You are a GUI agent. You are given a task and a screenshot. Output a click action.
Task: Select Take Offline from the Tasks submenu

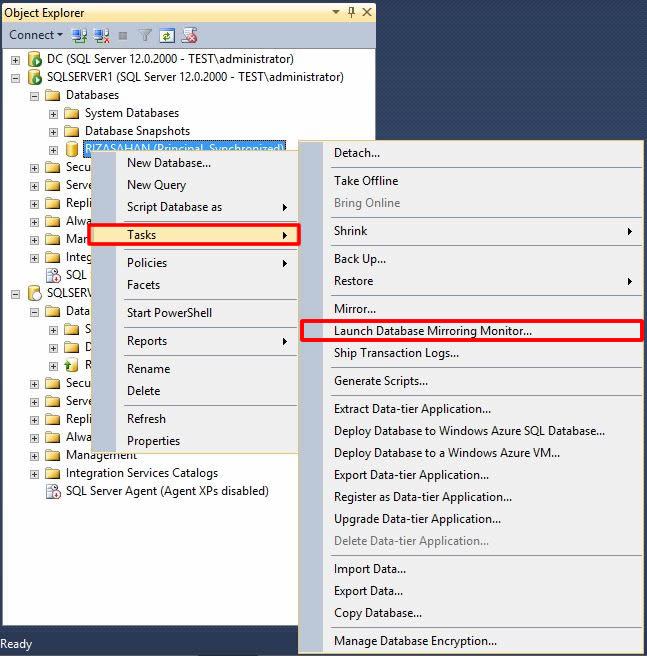pos(366,181)
